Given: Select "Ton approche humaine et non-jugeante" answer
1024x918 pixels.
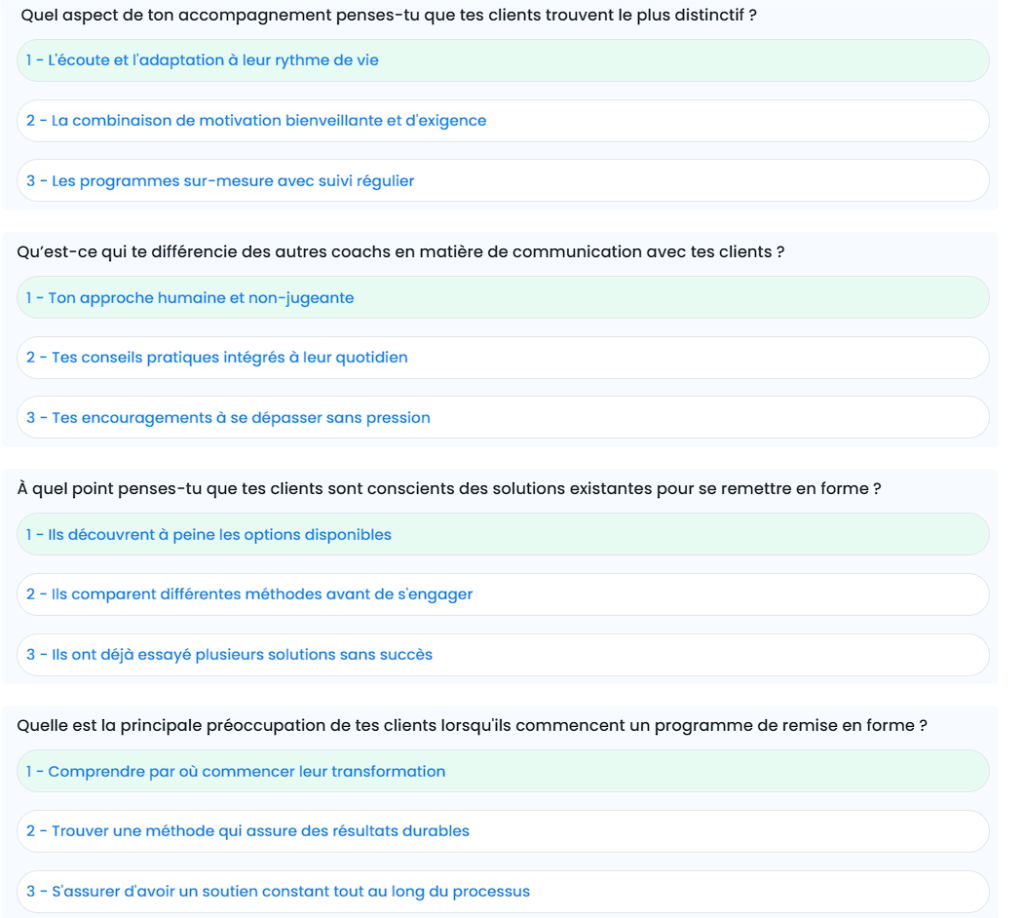Looking at the screenshot, I should (x=503, y=298).
